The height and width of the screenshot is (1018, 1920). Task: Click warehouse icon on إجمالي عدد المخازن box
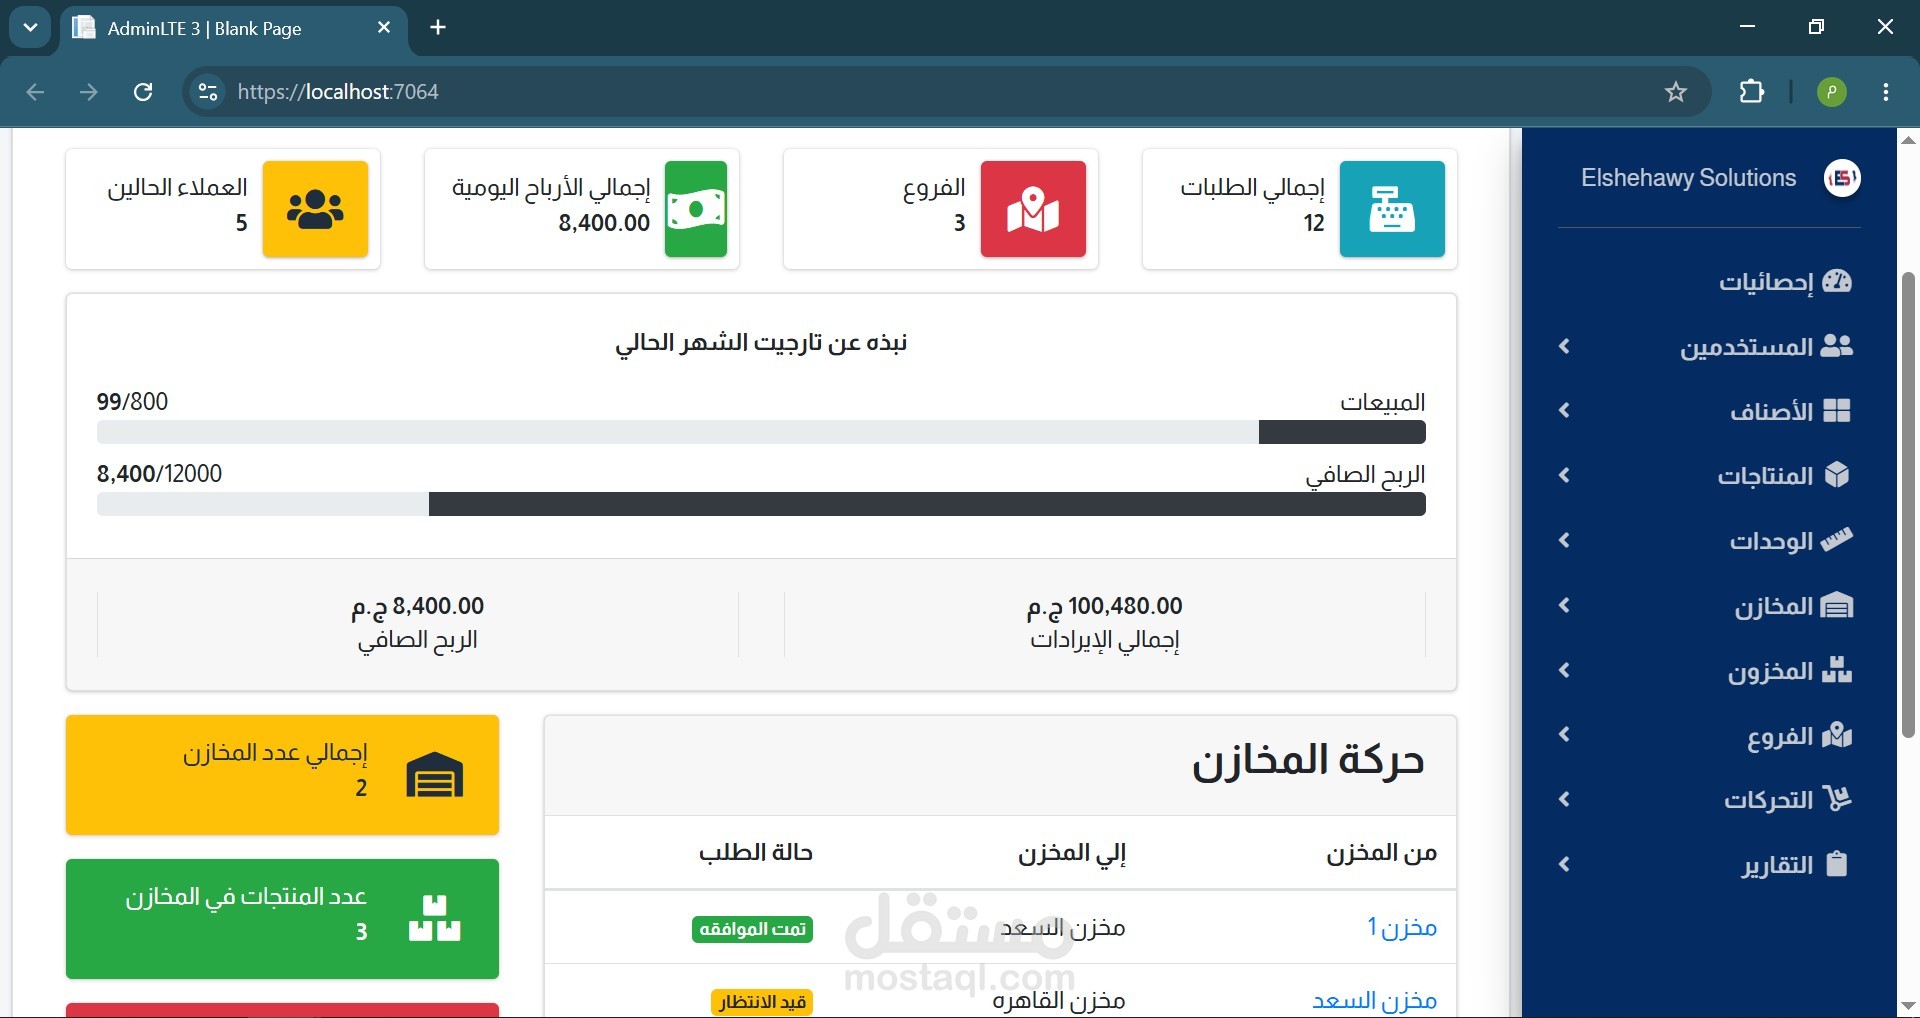[435, 775]
